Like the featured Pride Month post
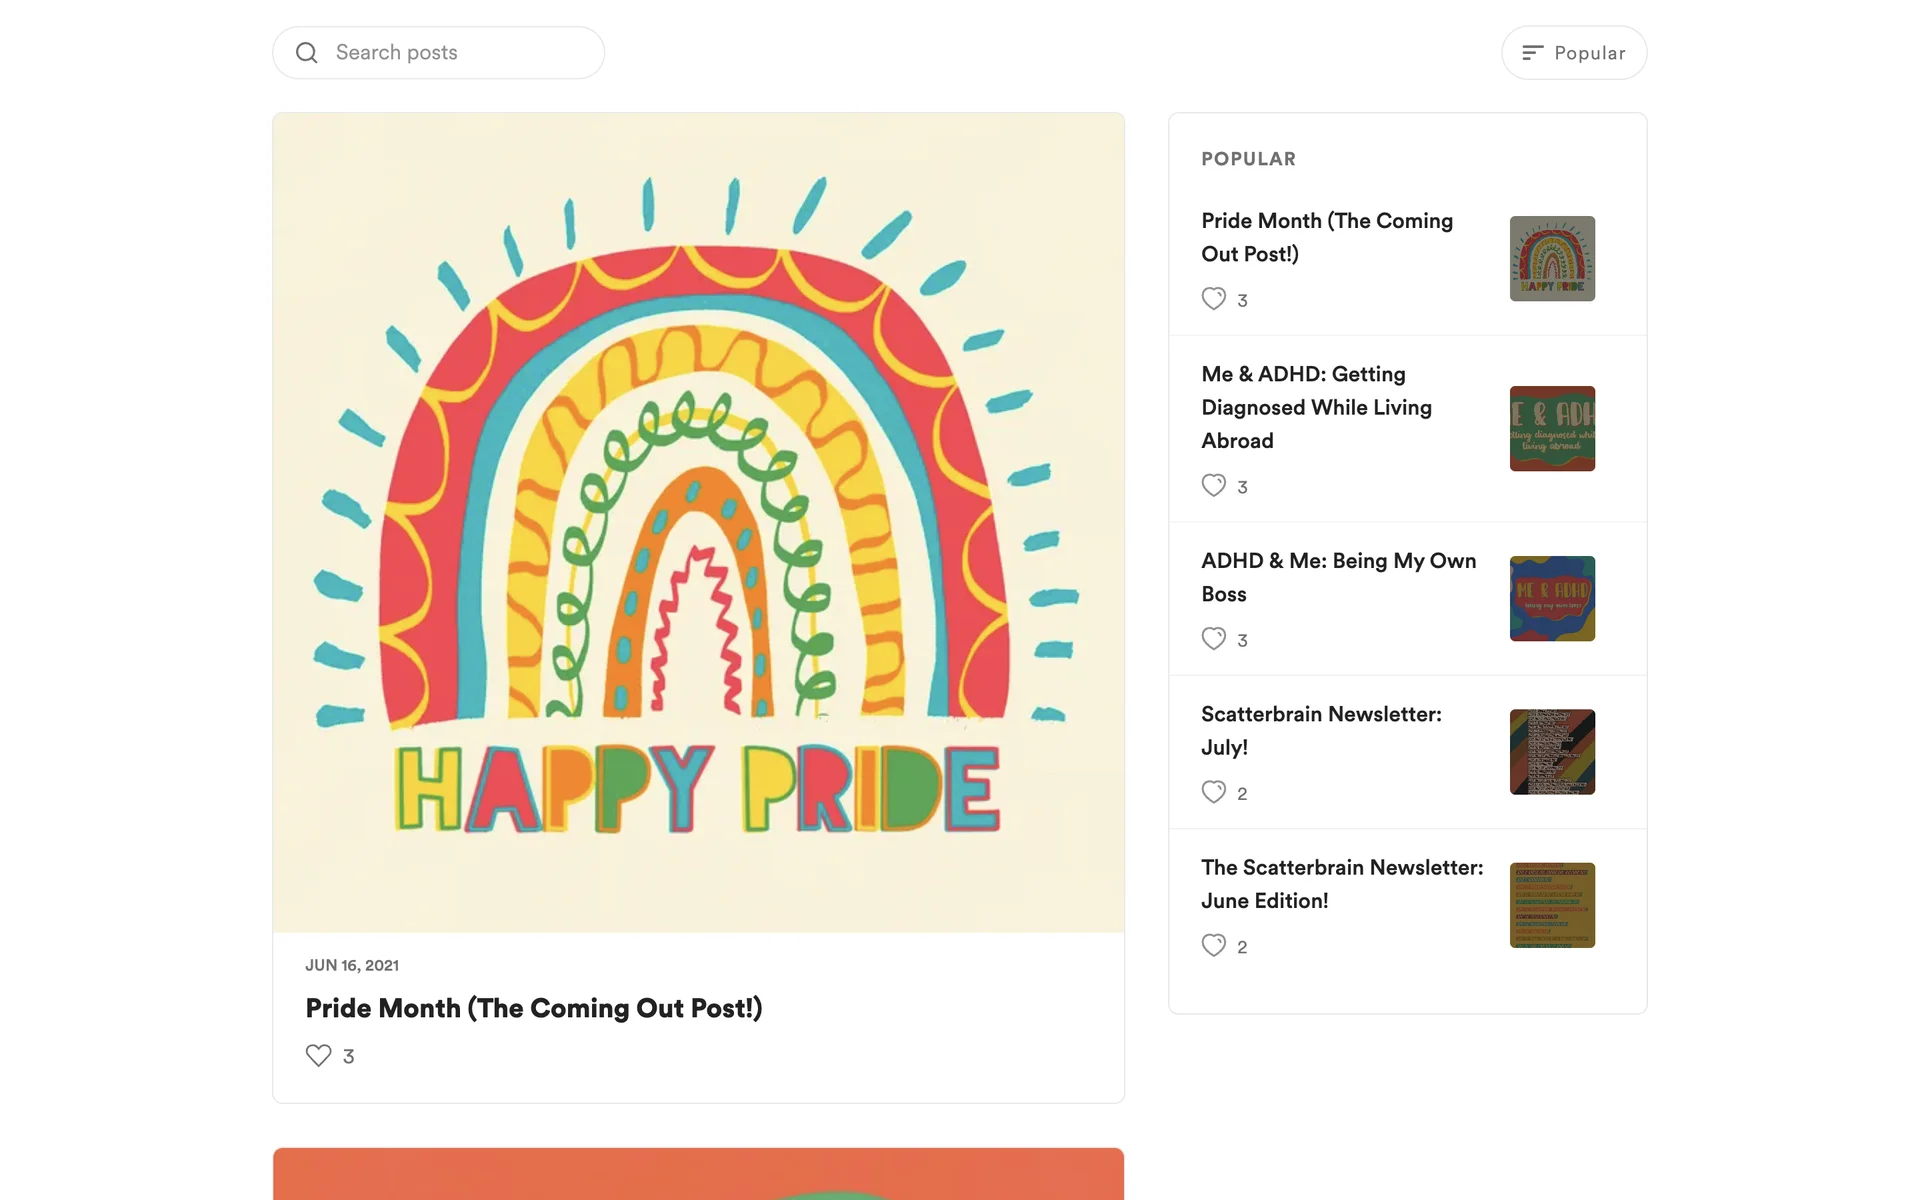 point(318,1056)
